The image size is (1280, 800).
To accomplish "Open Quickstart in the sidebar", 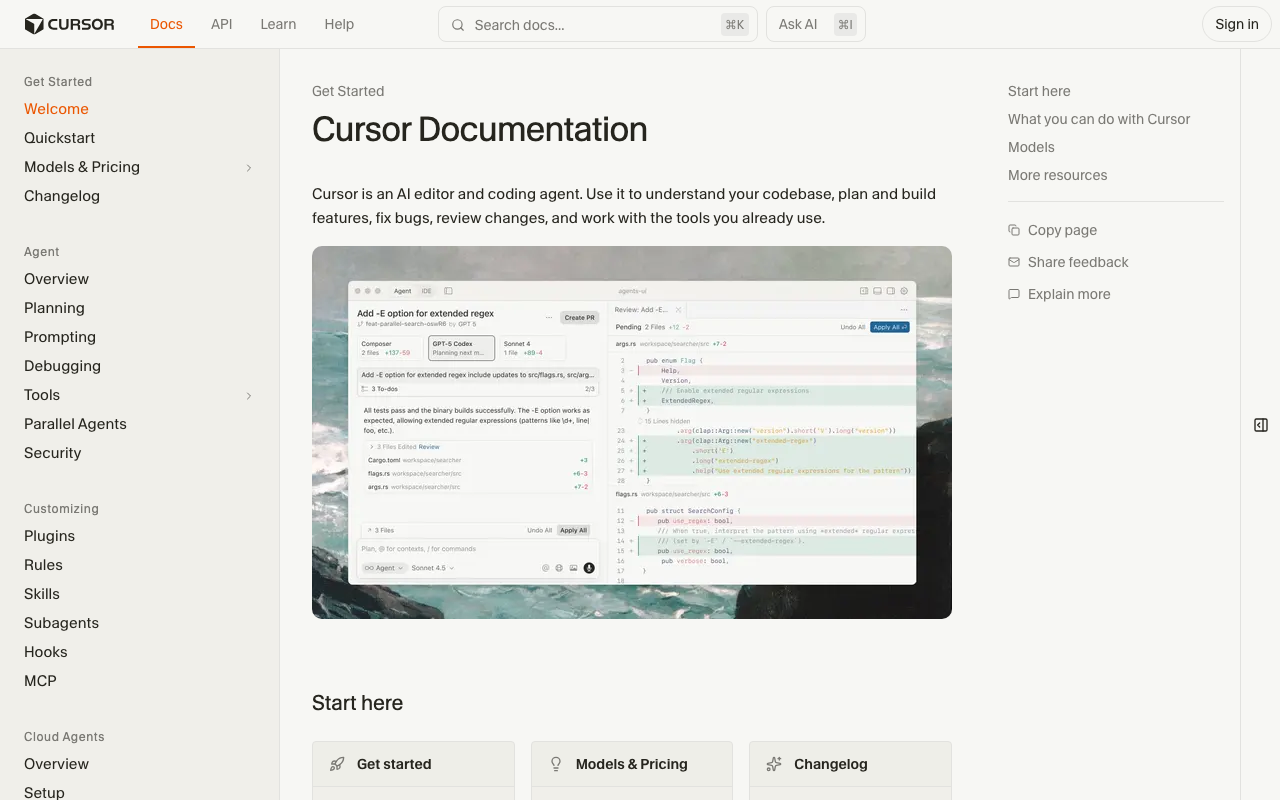I will (60, 138).
